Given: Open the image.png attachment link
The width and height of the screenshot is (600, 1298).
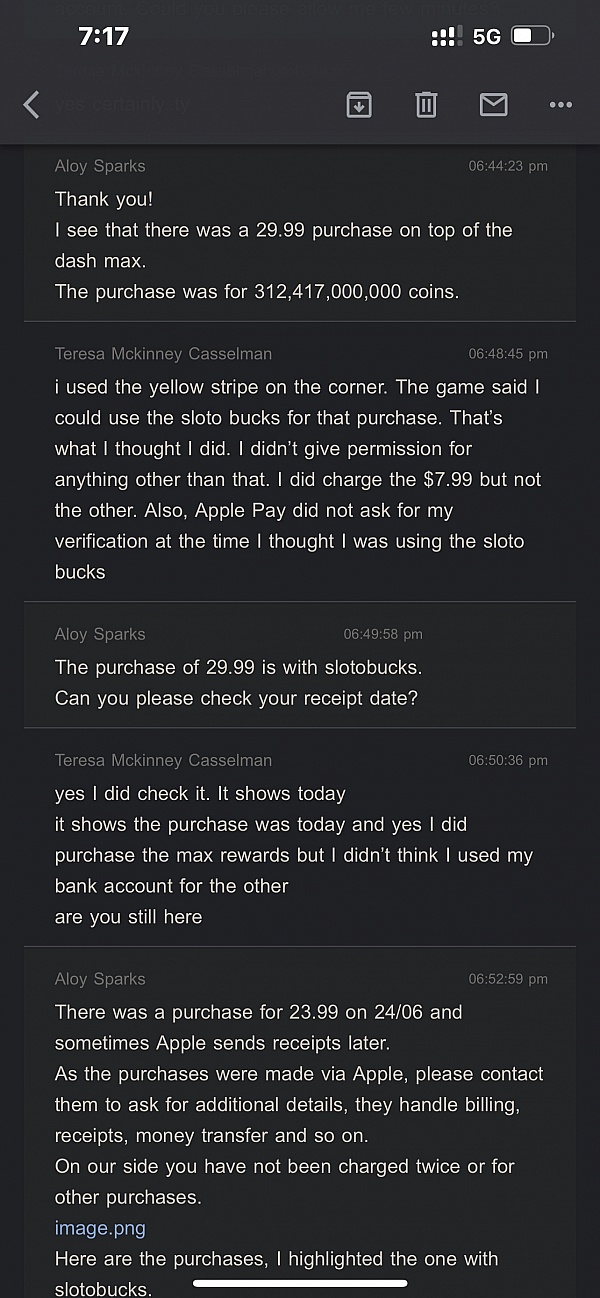Looking at the screenshot, I should (99, 1228).
